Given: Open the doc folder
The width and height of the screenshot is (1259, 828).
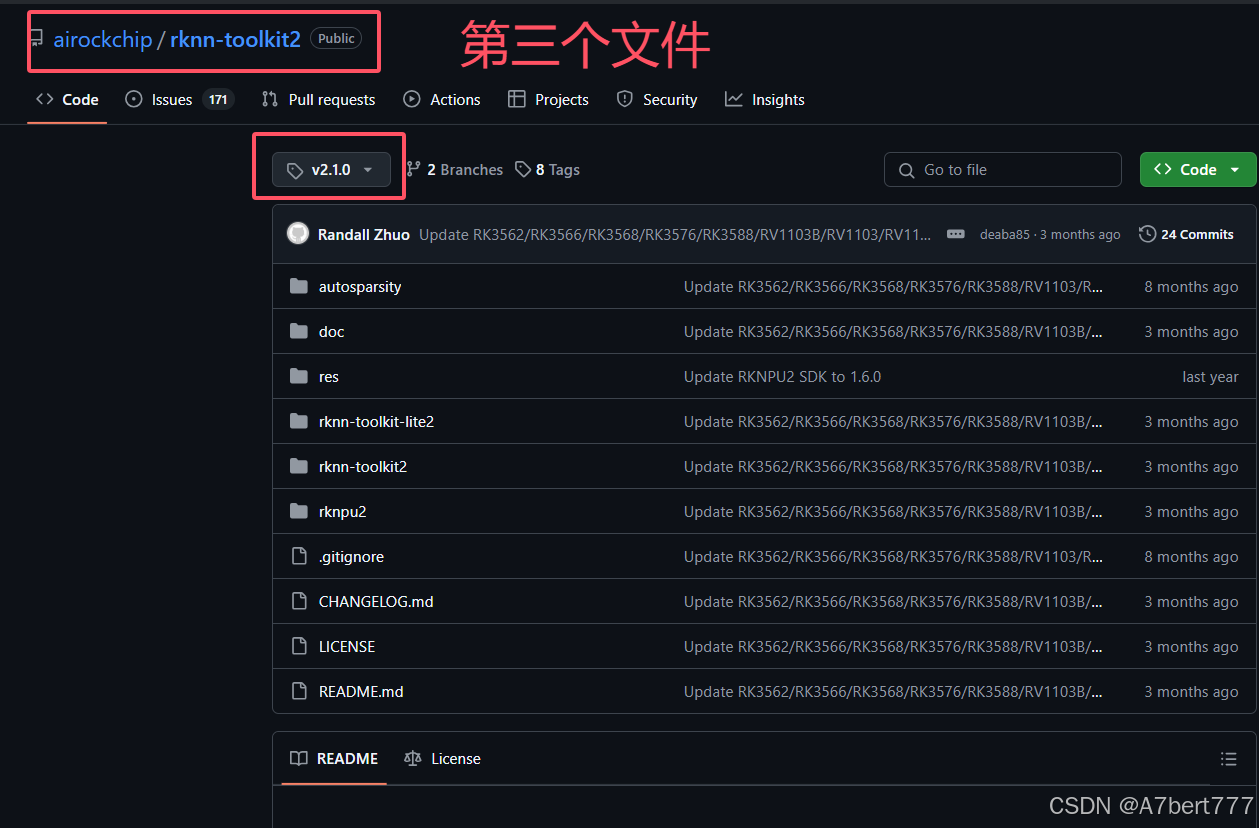Looking at the screenshot, I should tap(332, 331).
